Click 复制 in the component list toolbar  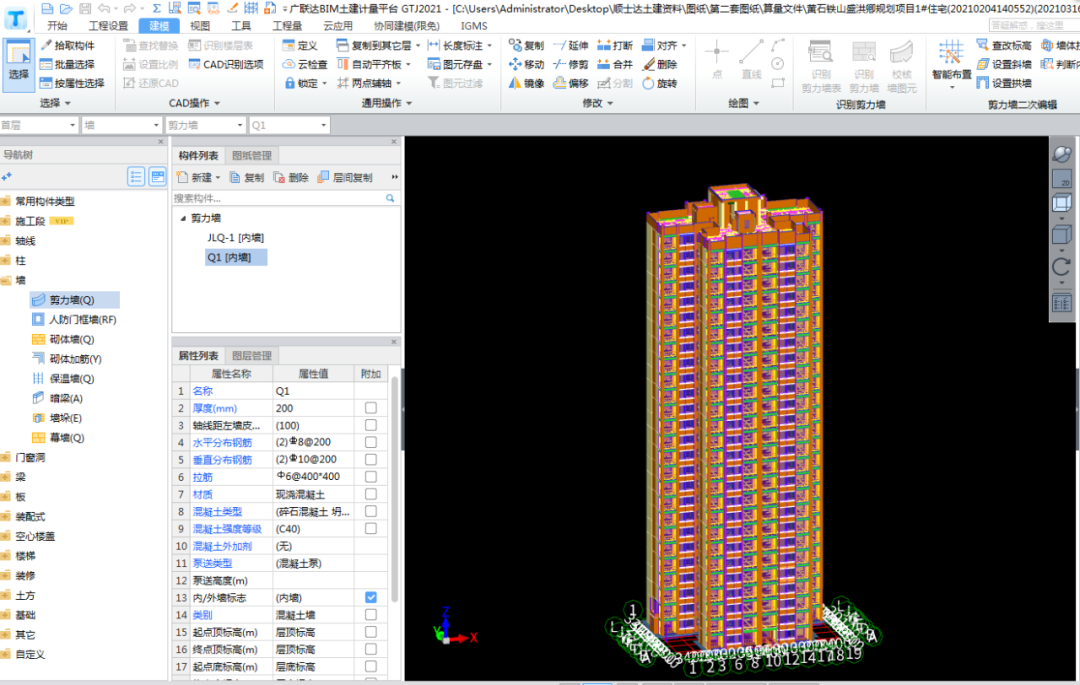pos(247,178)
